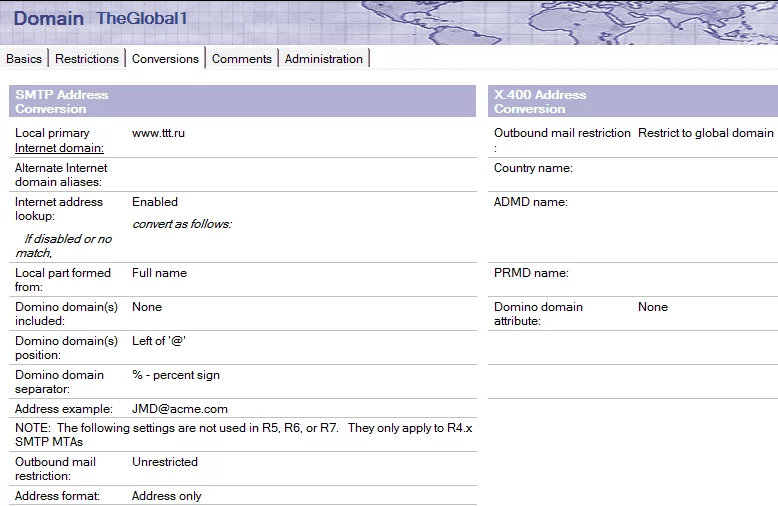Click the JMD@acme.com address example
This screenshot has width=778, height=506.
point(180,409)
